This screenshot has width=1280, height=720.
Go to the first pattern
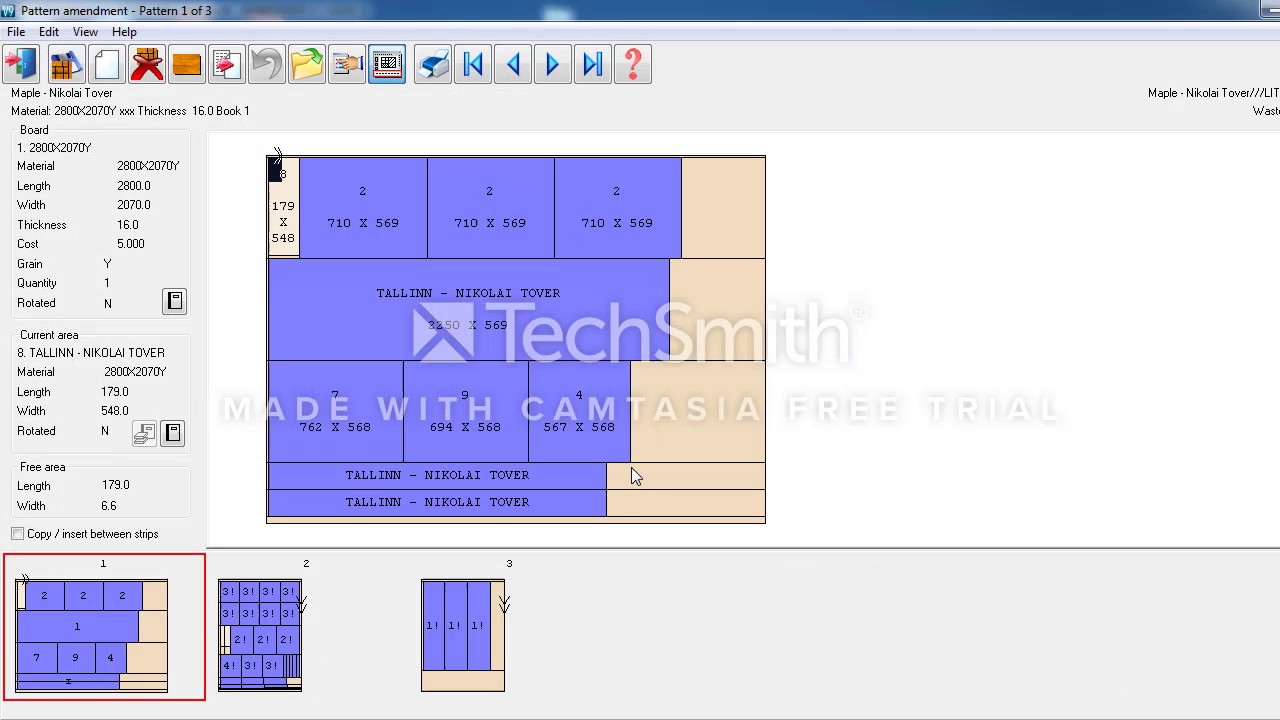(473, 65)
